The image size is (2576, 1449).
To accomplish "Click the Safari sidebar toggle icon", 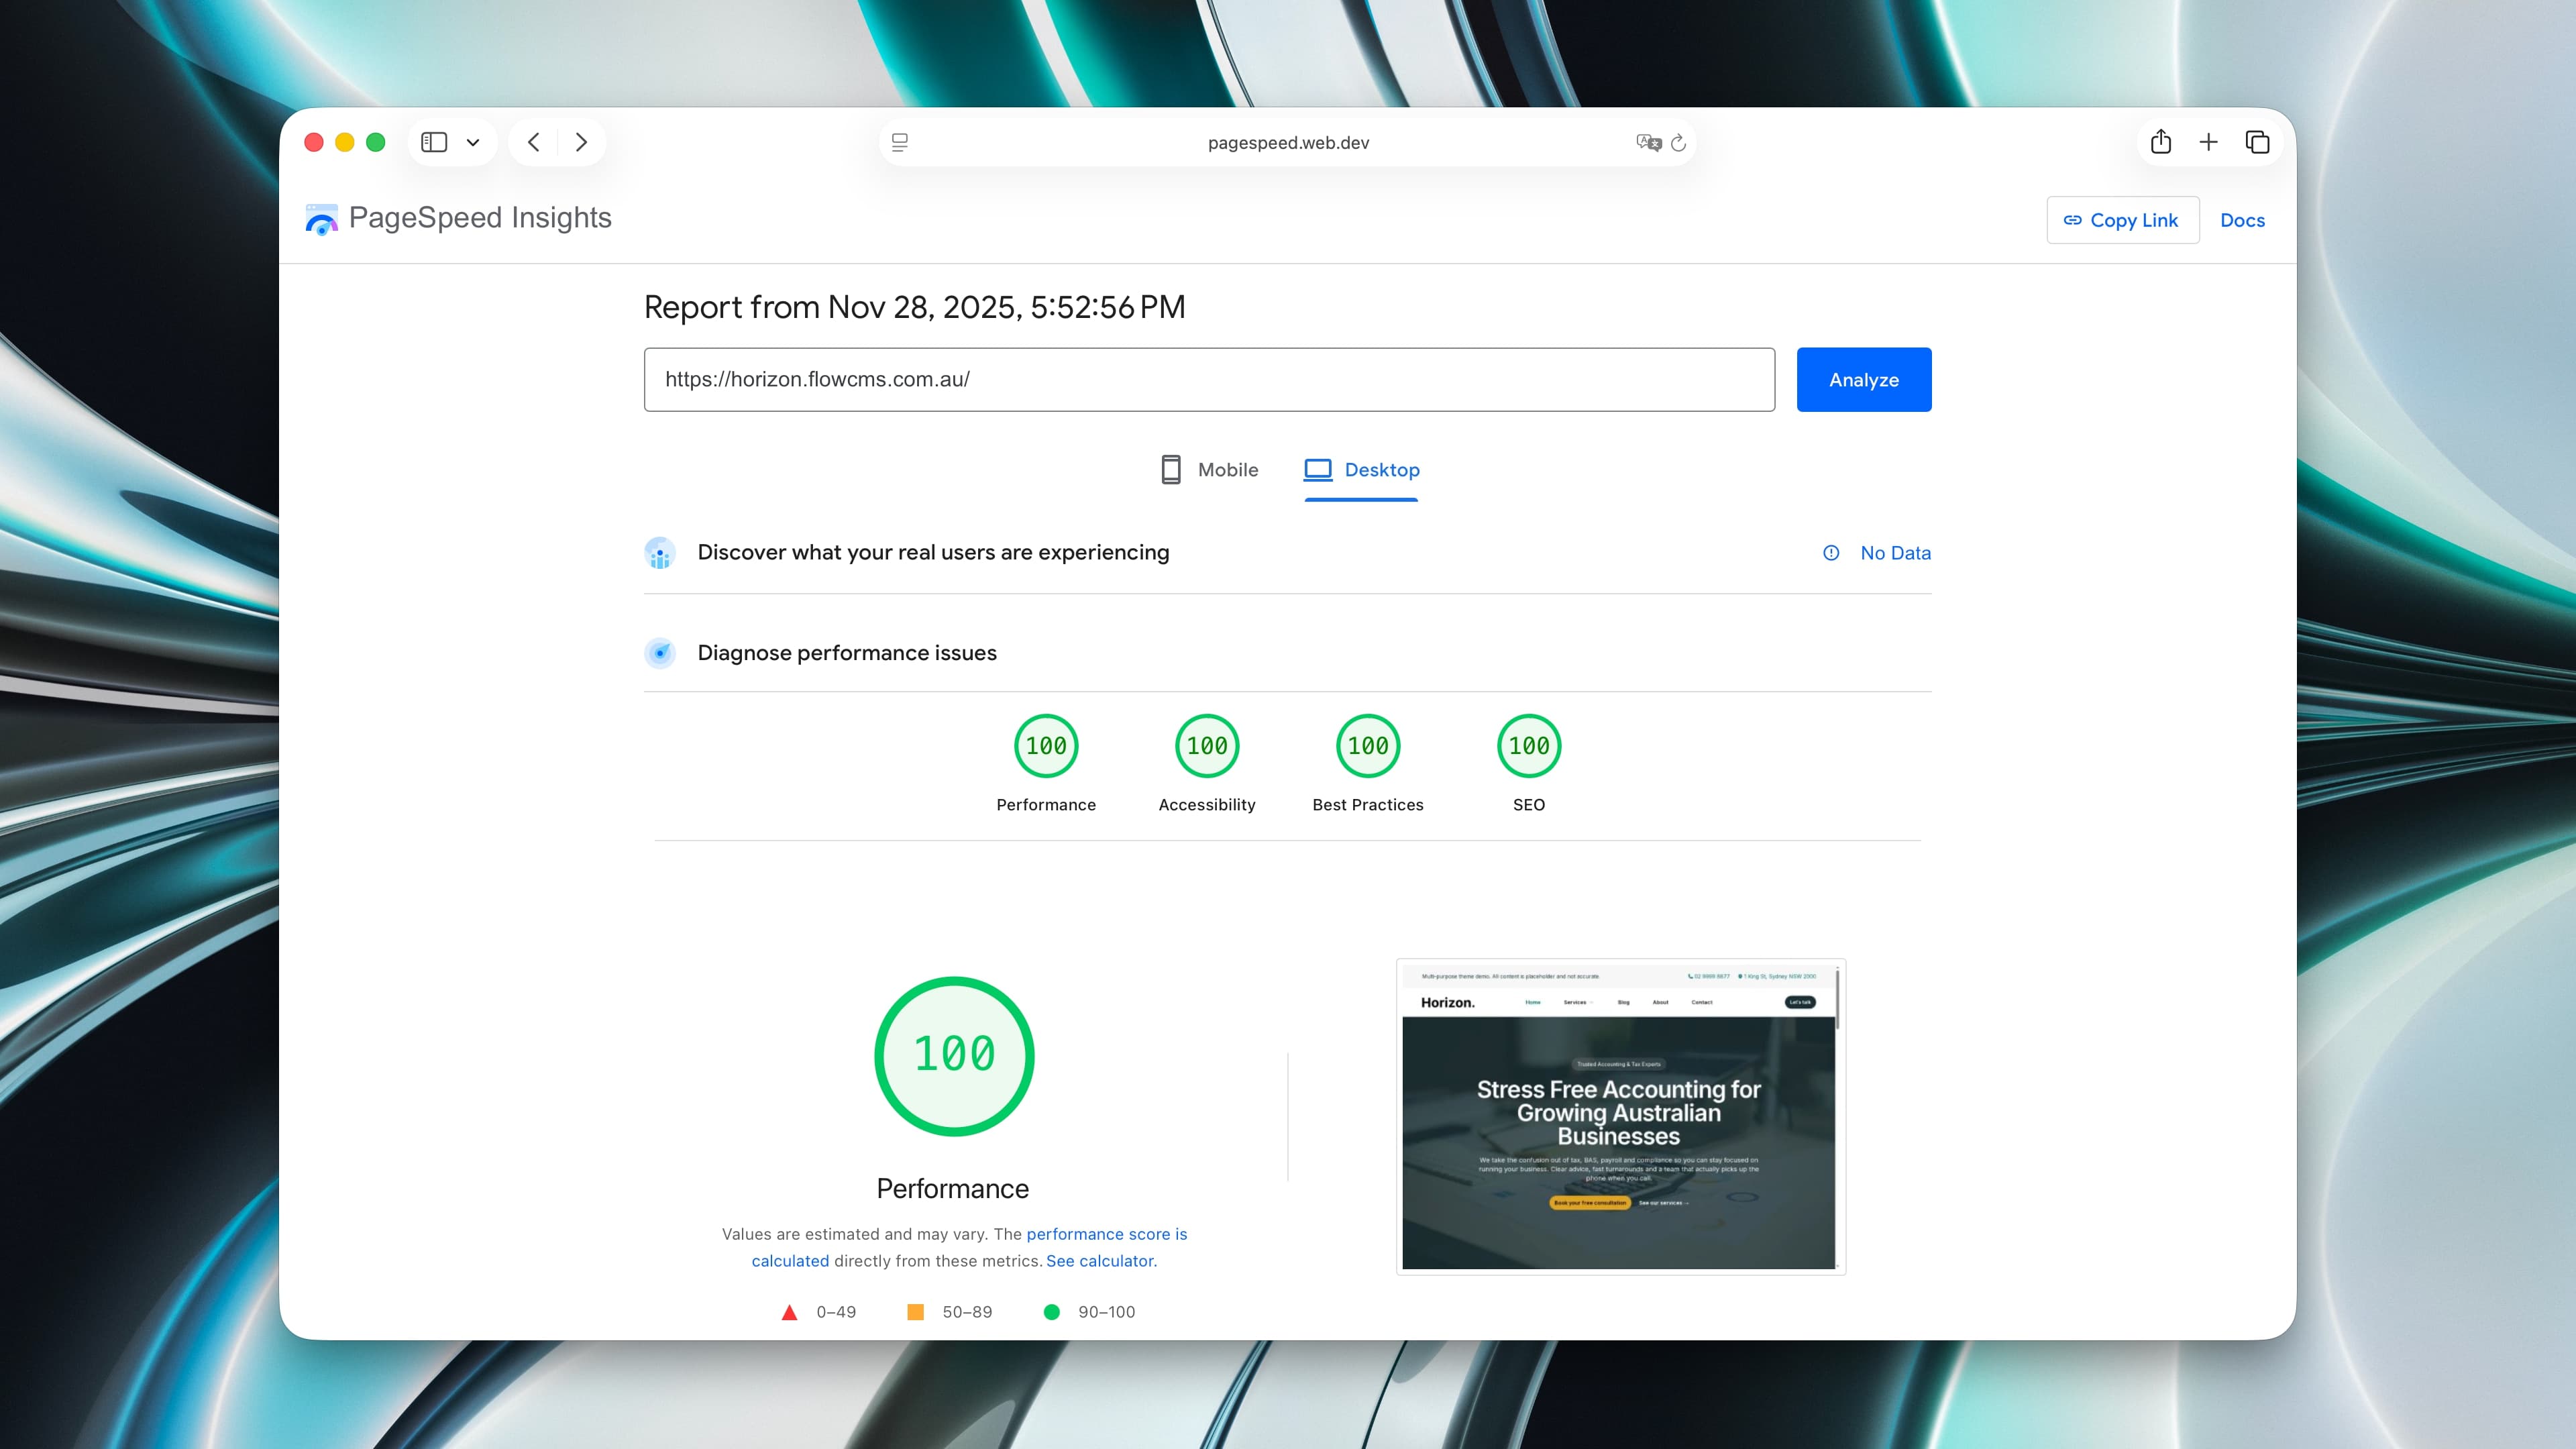I will (x=434, y=142).
